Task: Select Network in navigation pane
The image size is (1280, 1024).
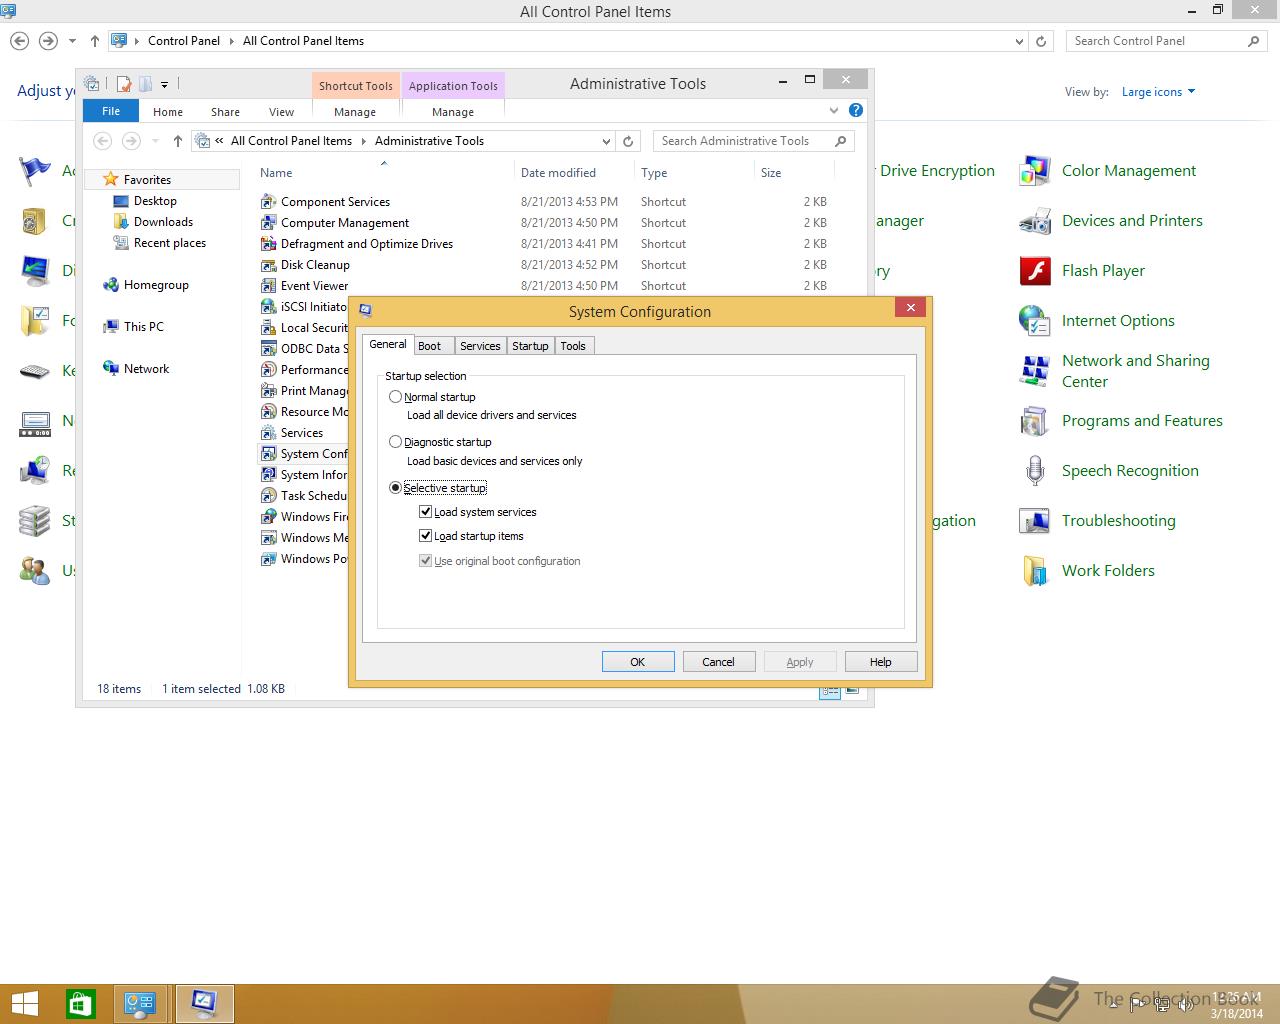Action: (146, 369)
